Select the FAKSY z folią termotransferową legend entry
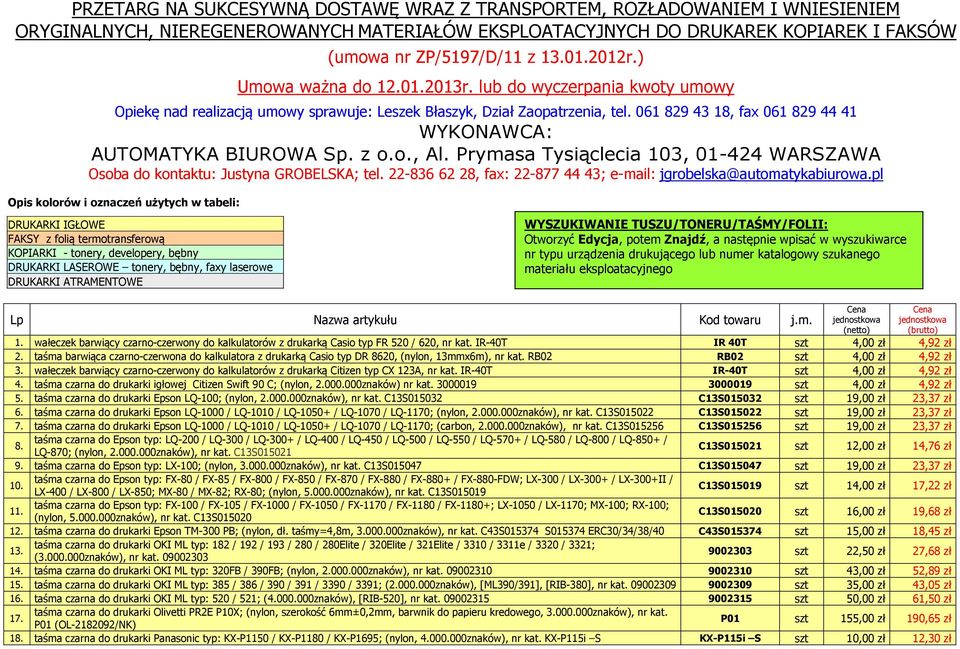This screenshot has height=649, width=960. coord(146,239)
